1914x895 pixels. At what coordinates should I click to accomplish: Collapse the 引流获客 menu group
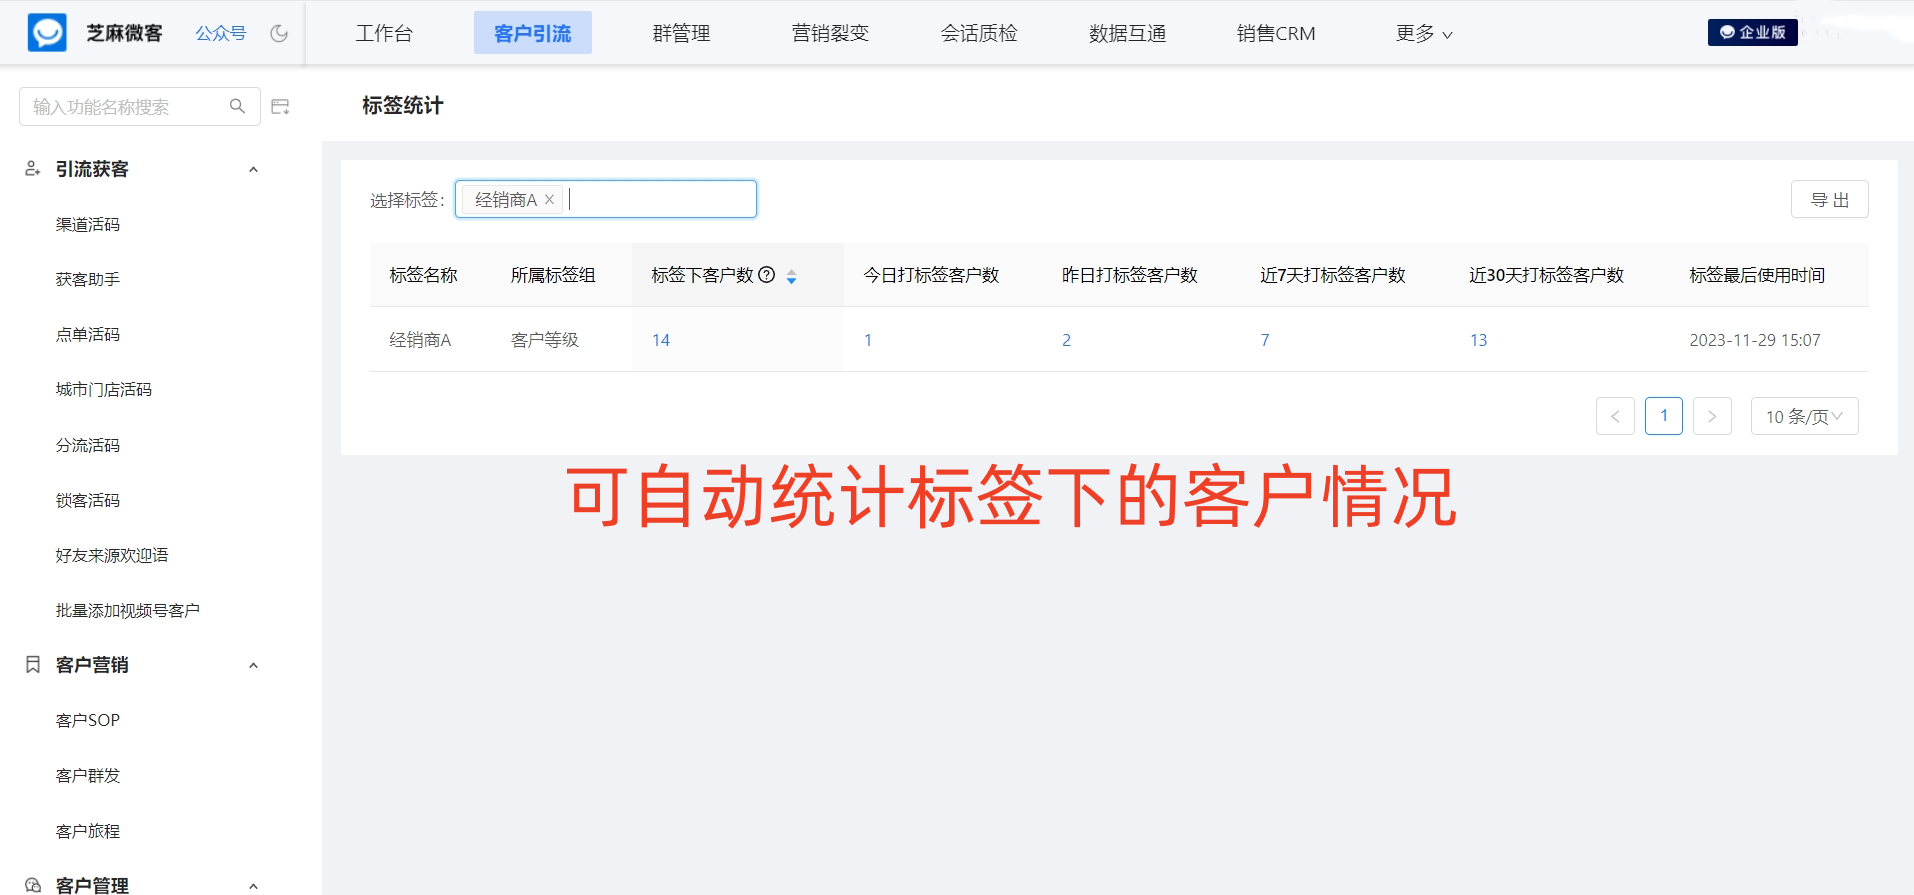coord(253,170)
